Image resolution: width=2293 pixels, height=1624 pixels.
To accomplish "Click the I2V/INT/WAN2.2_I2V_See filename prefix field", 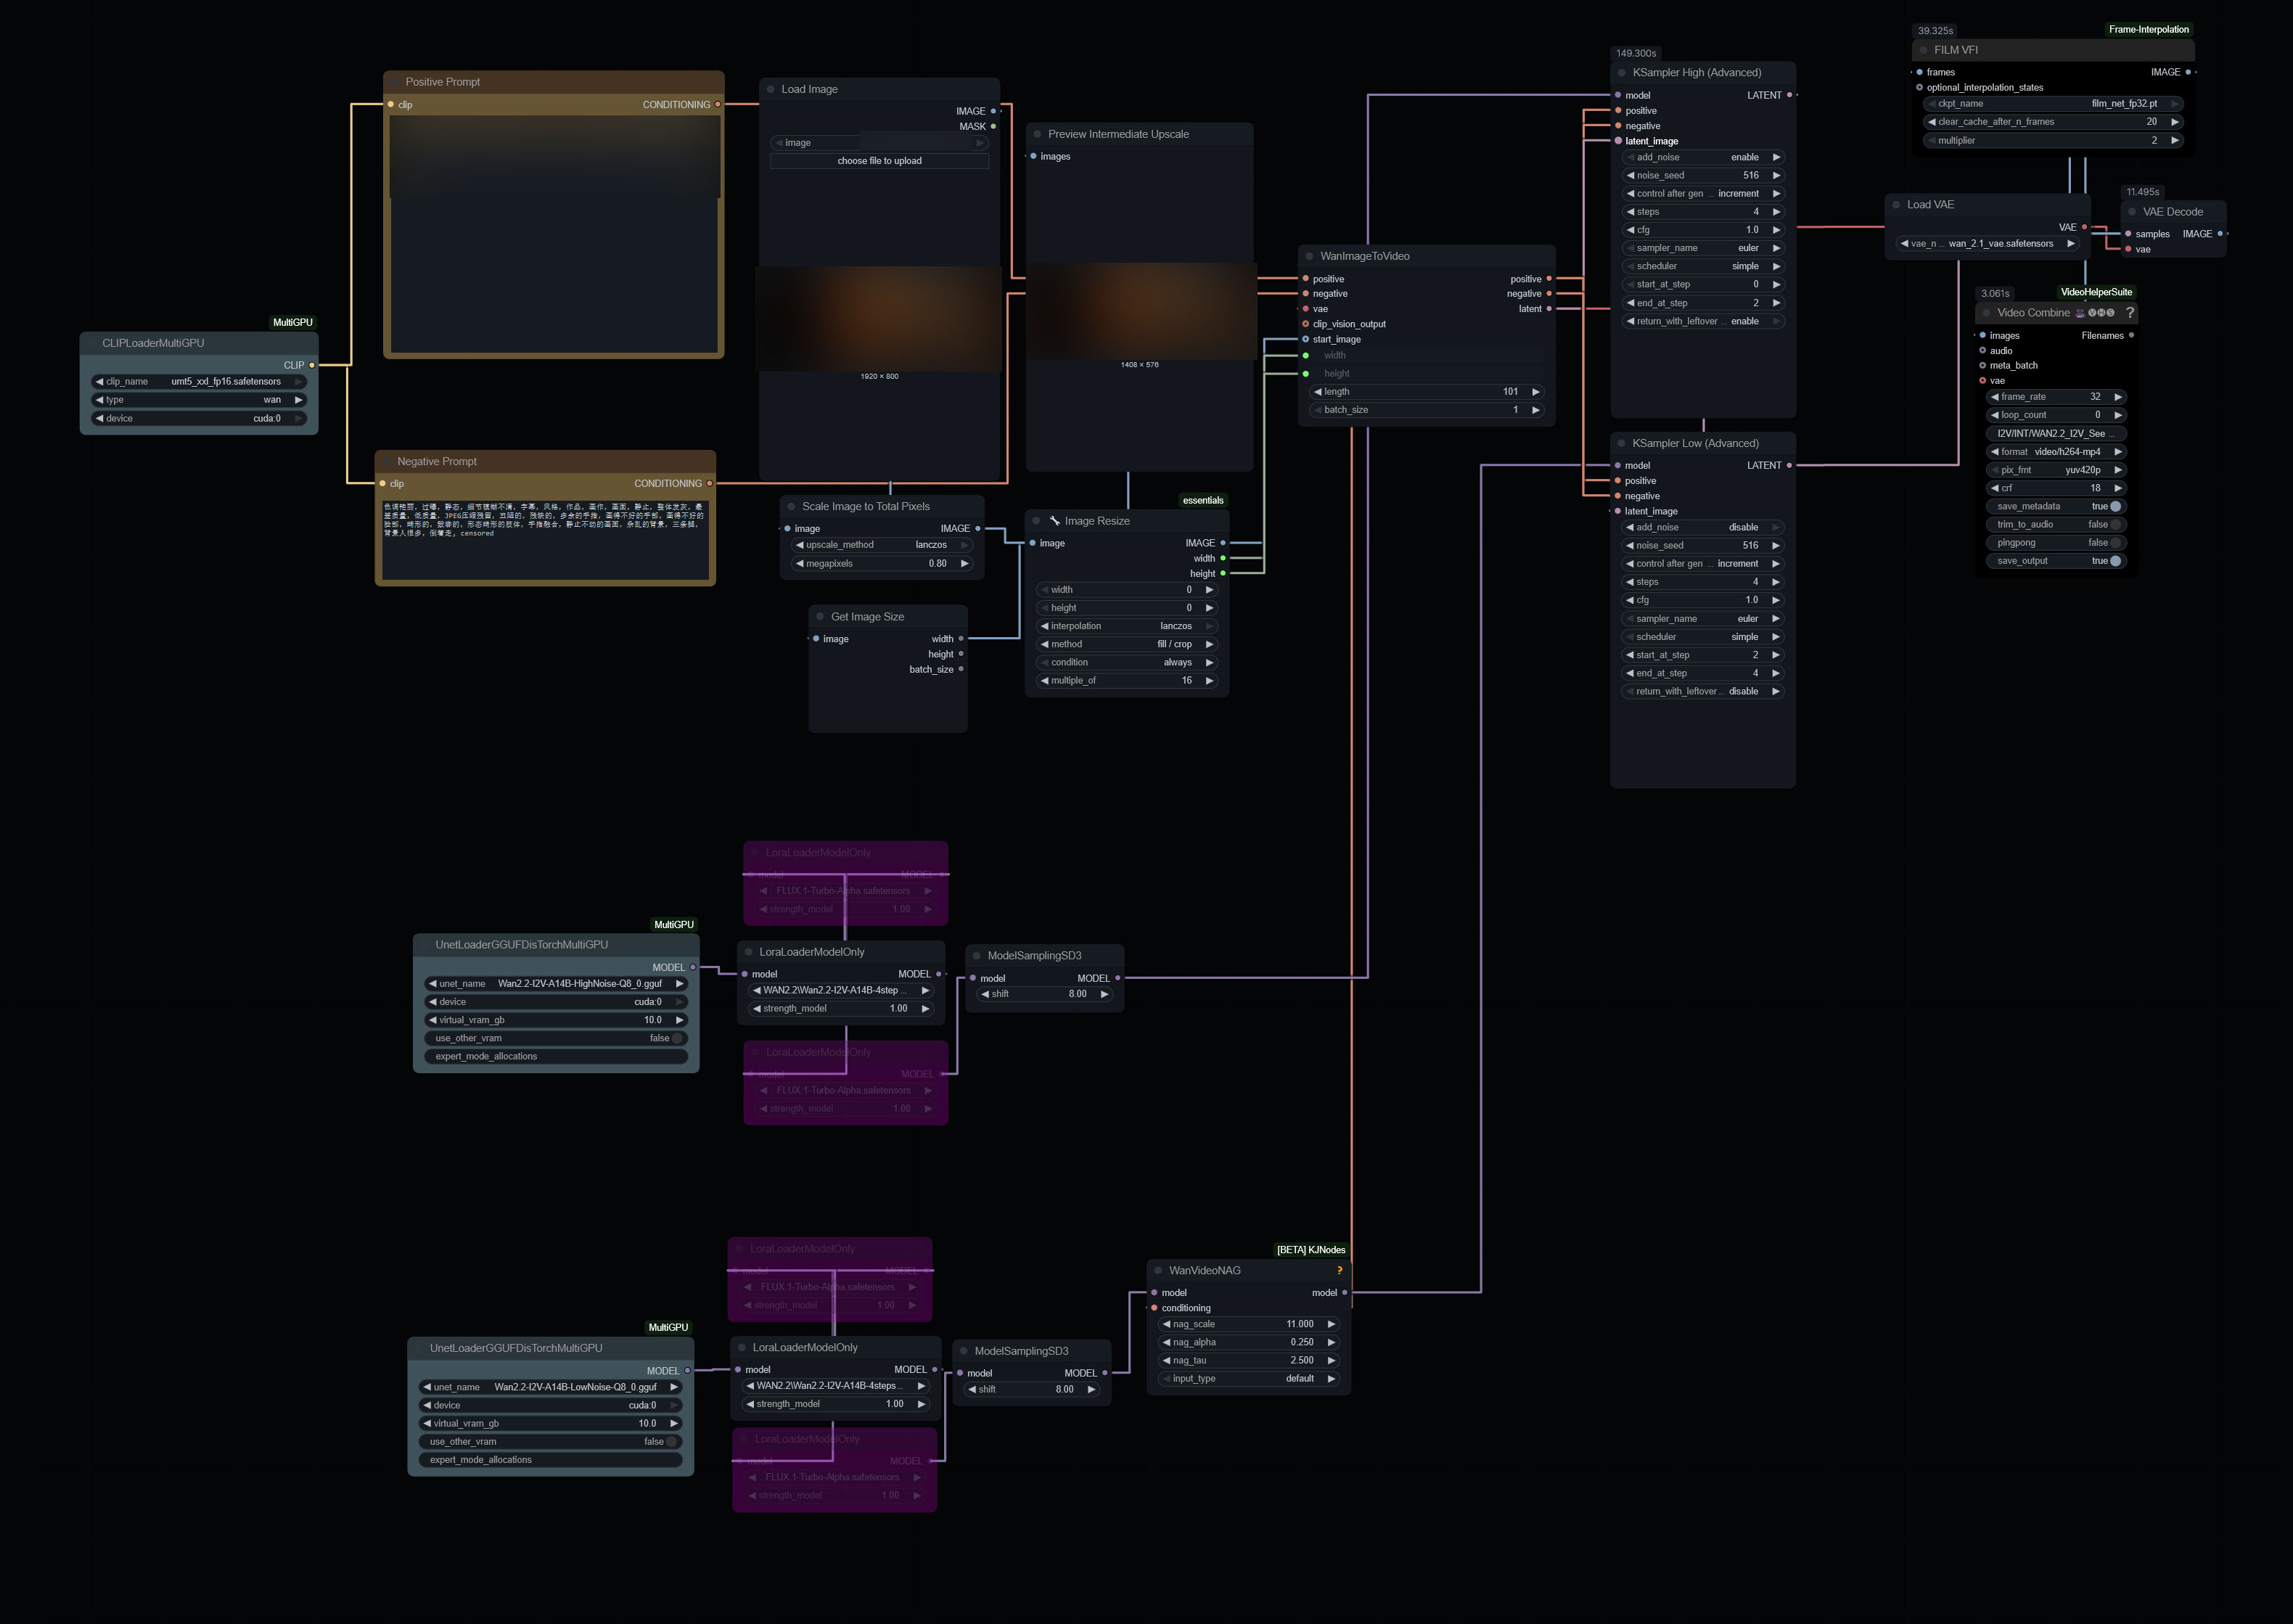I will (x=2056, y=433).
